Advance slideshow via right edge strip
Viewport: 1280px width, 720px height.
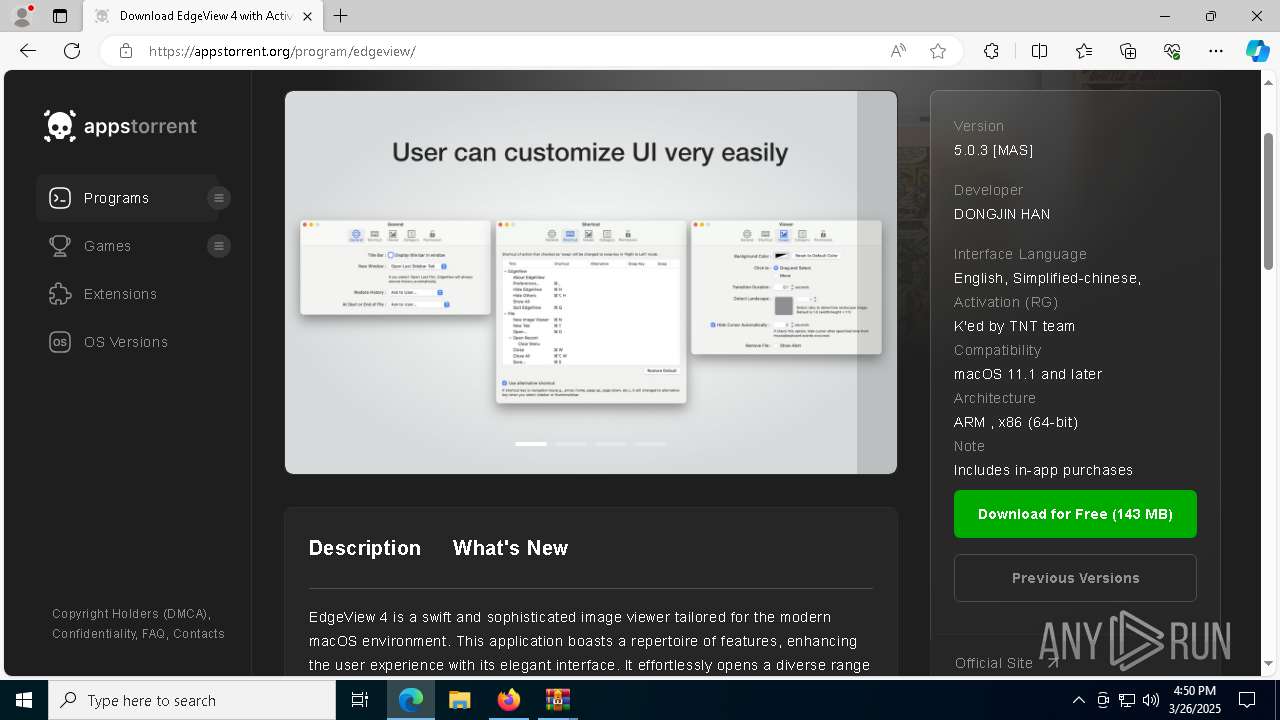tap(877, 283)
